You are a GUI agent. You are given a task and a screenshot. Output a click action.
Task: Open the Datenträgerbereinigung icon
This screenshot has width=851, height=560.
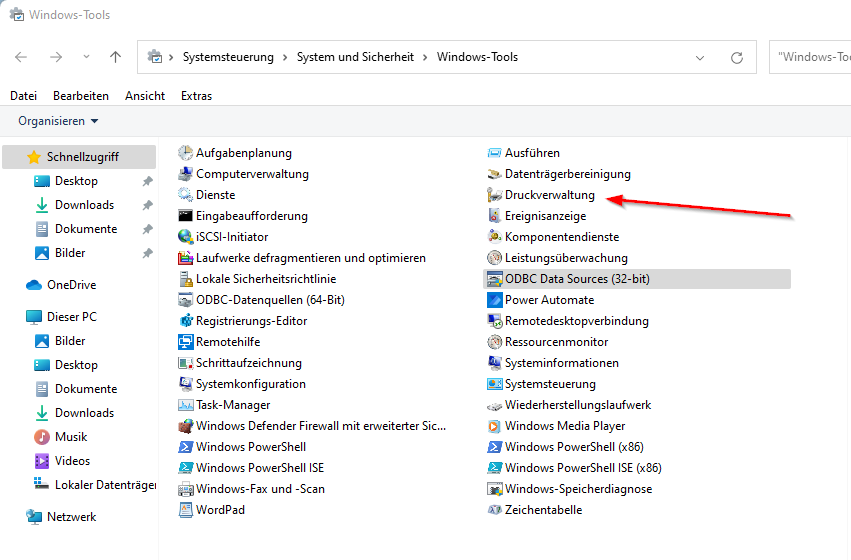[494, 174]
